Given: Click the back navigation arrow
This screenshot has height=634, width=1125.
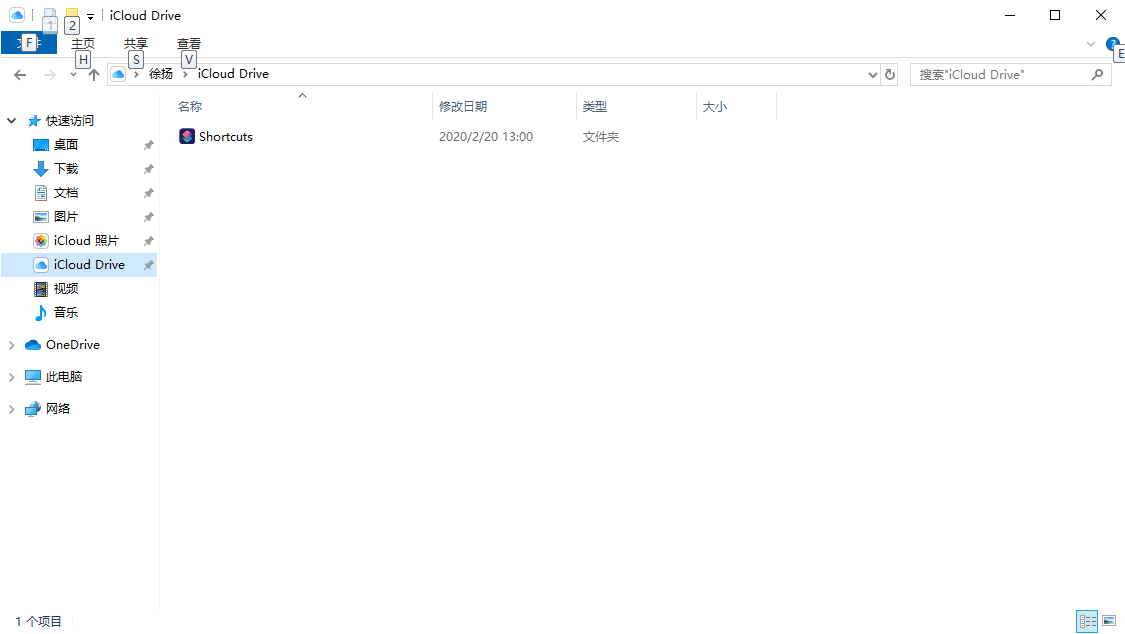Looking at the screenshot, I should point(20,75).
